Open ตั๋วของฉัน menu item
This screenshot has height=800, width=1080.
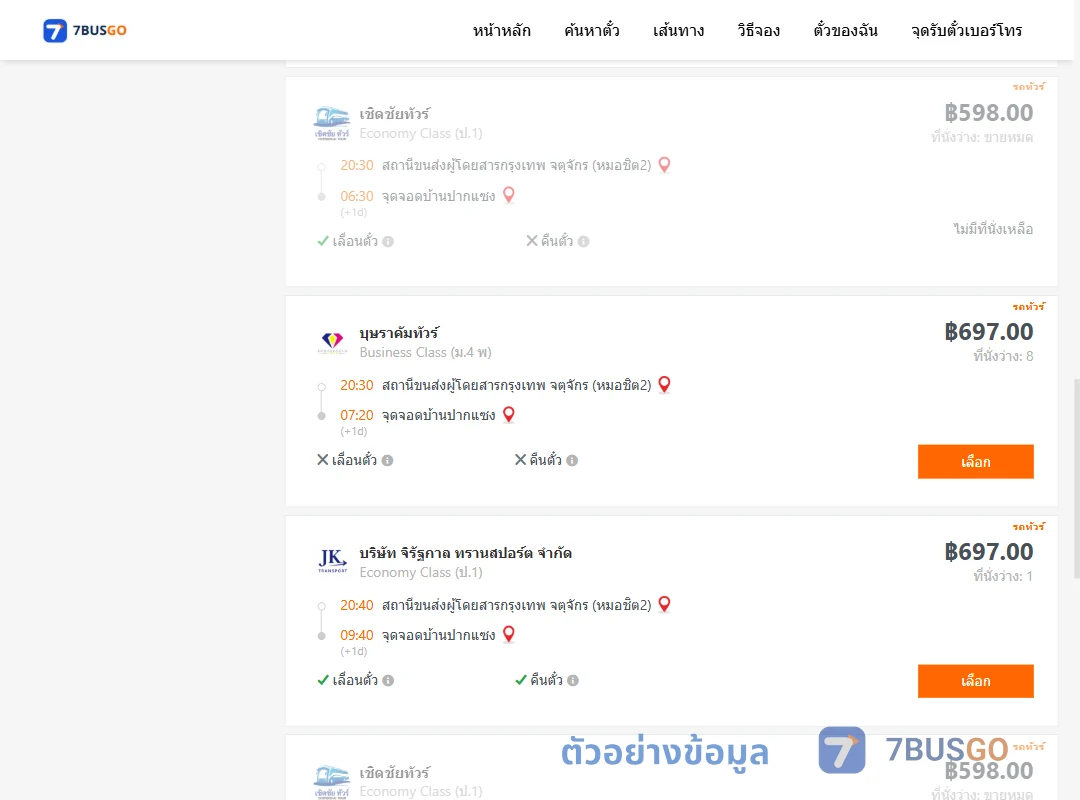point(845,30)
